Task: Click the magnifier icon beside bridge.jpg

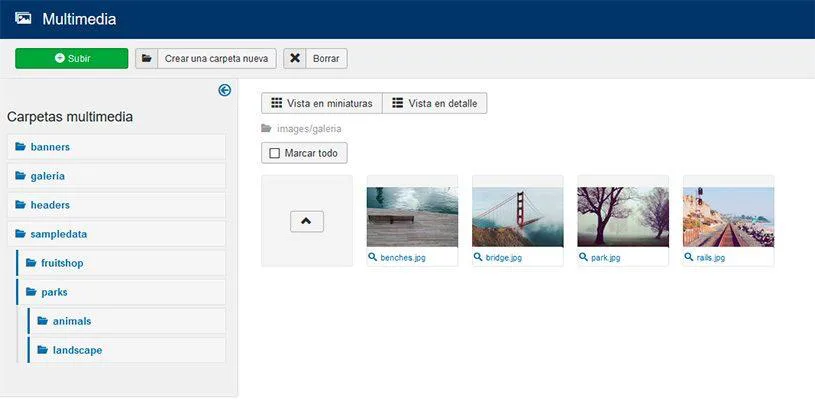Action: point(478,257)
